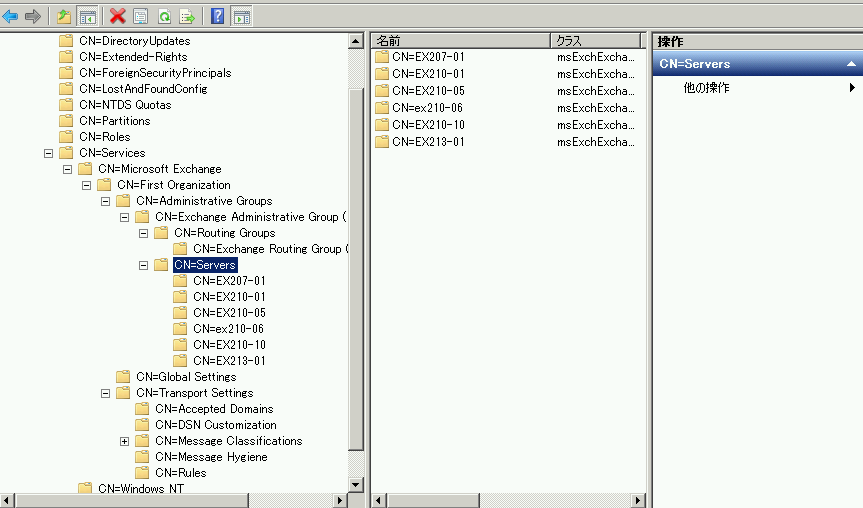Click folder icon beside CN=Servers tree node
Viewport: 863px width, 508px height.
pos(161,265)
